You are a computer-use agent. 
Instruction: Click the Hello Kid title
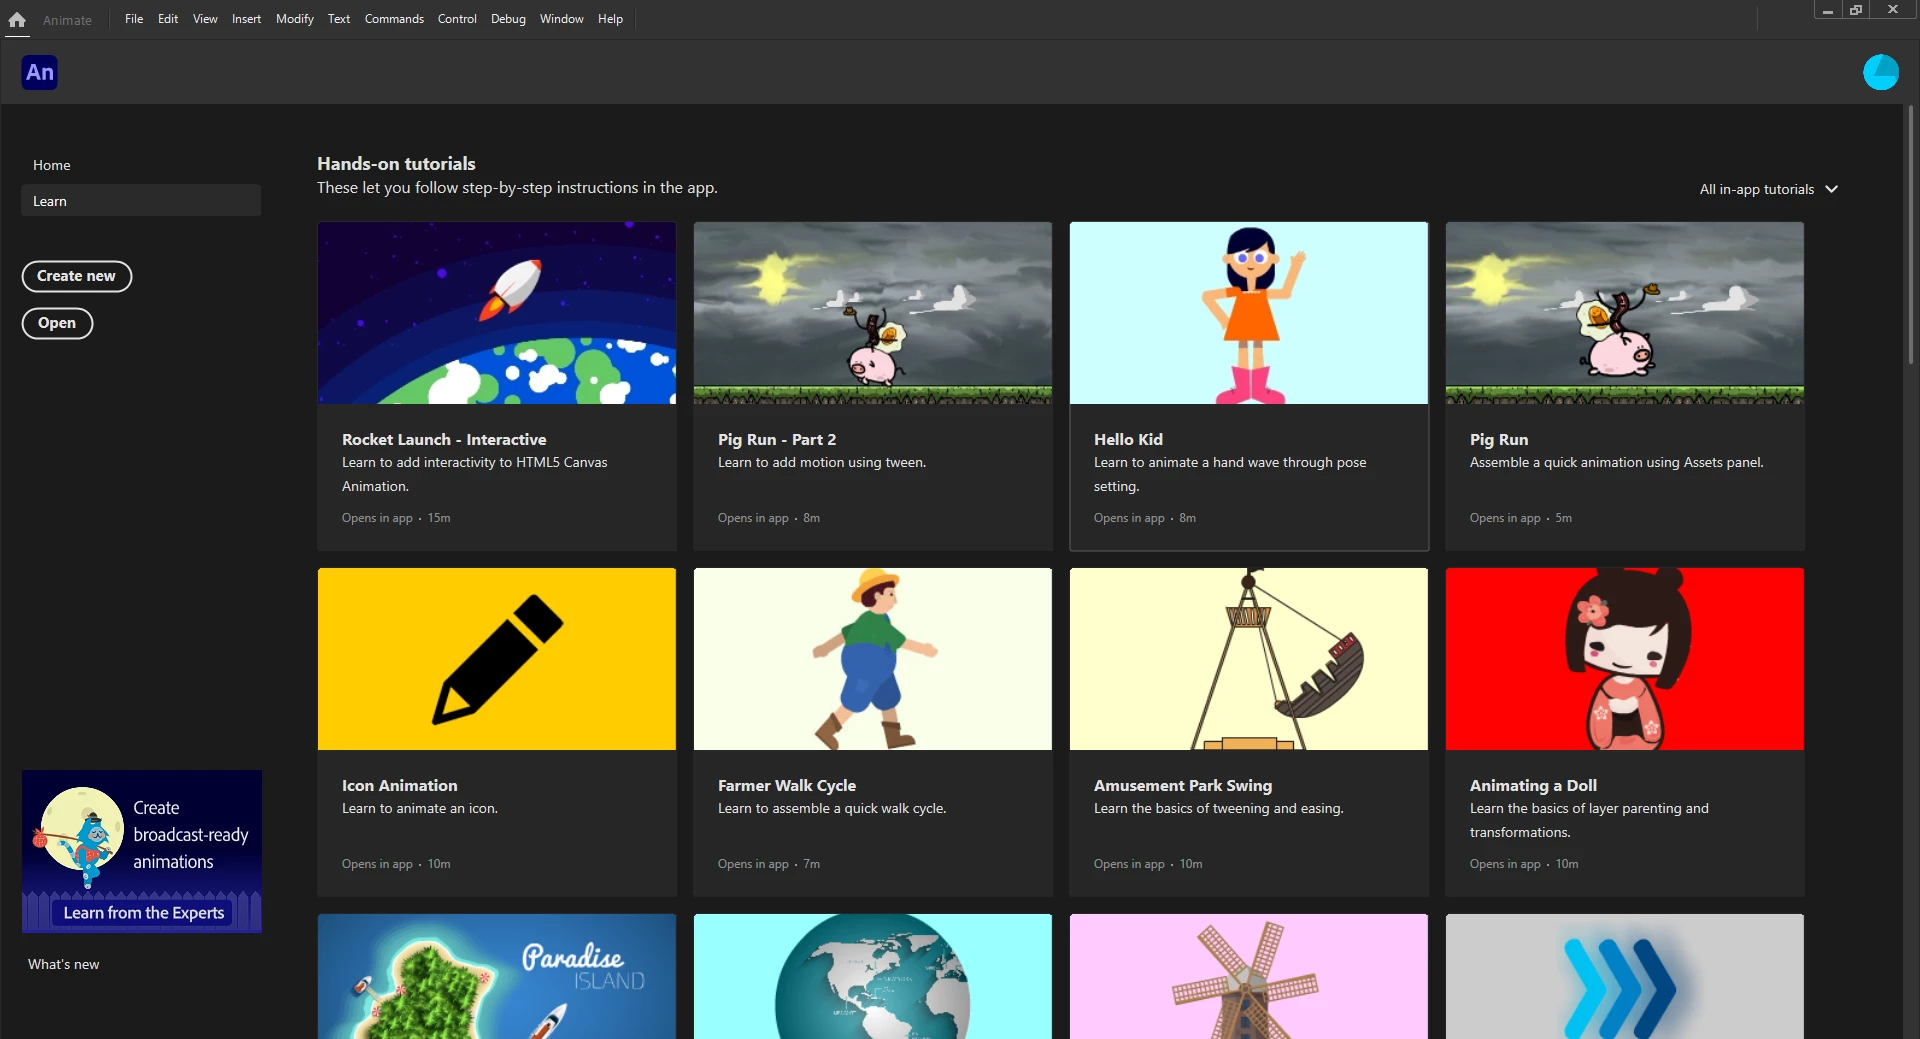tap(1128, 439)
